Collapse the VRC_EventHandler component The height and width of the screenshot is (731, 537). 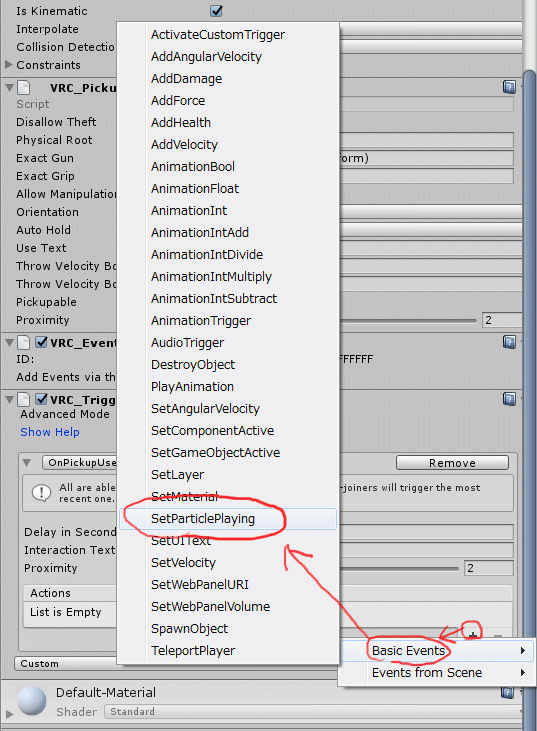coord(9,343)
